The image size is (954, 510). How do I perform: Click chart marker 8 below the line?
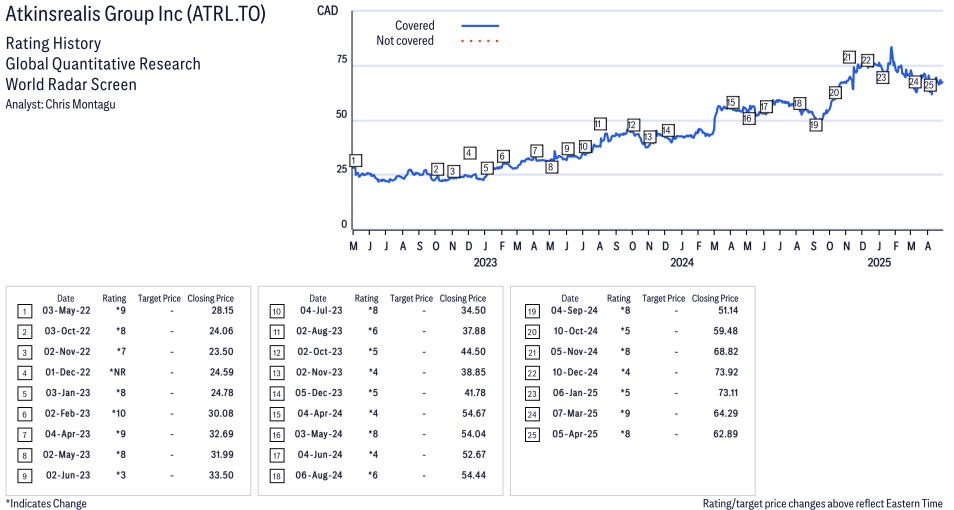coord(551,166)
